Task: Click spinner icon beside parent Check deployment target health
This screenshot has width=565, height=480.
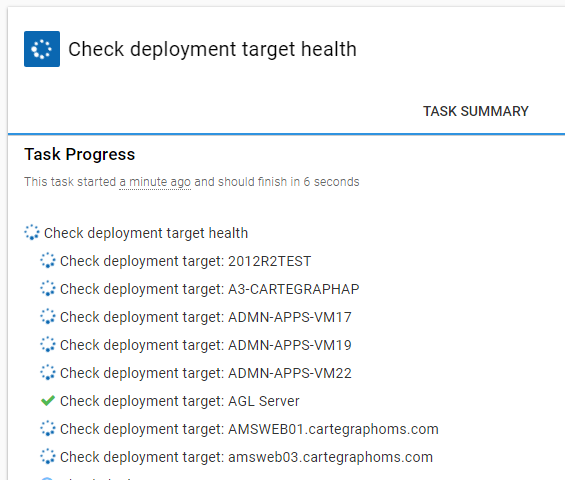Action: tap(32, 232)
